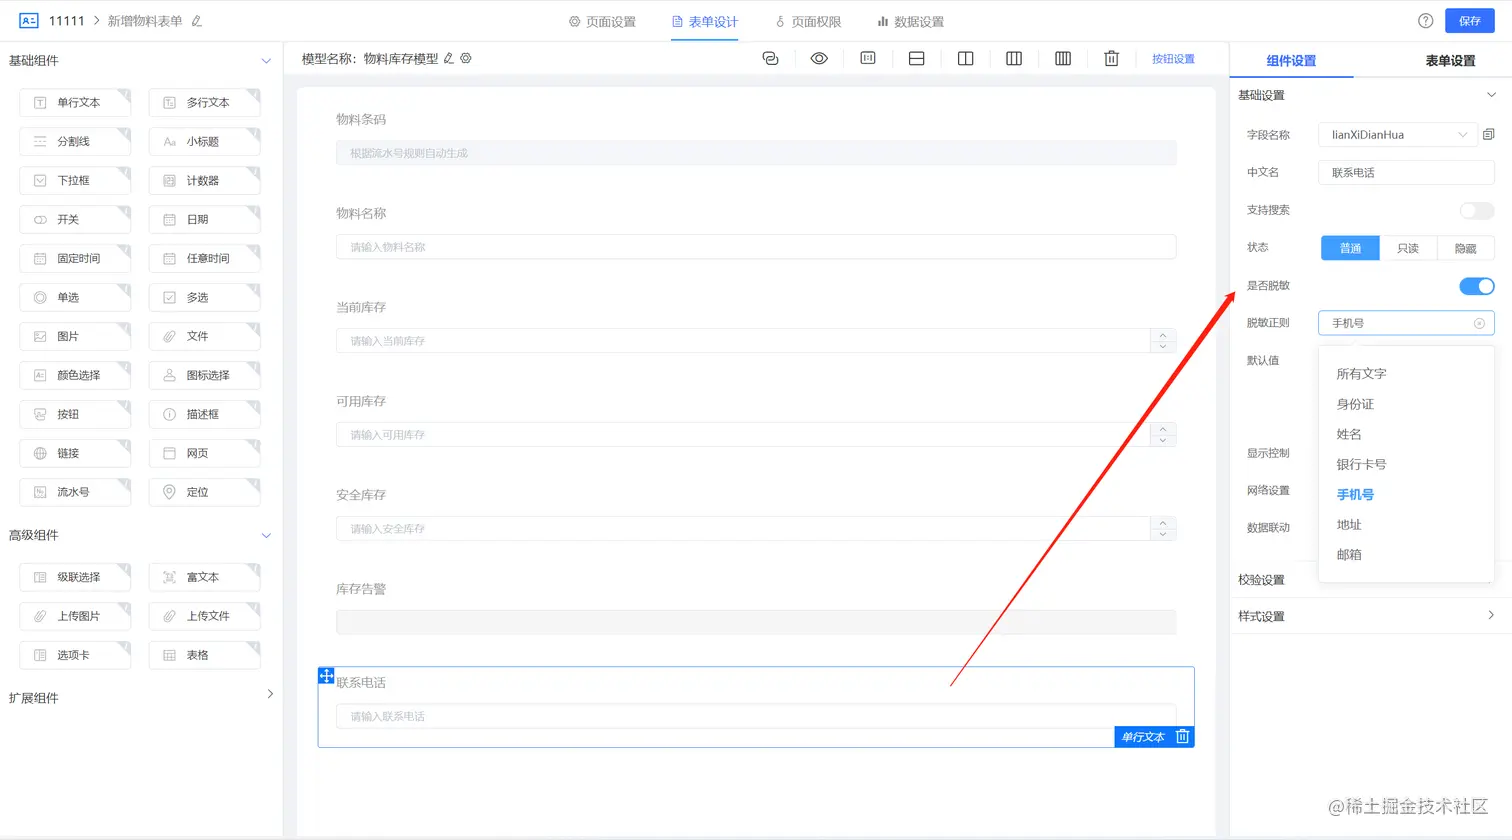The image size is (1512, 840).
Task: Select the four-column layout icon
Action: [x=1063, y=59]
